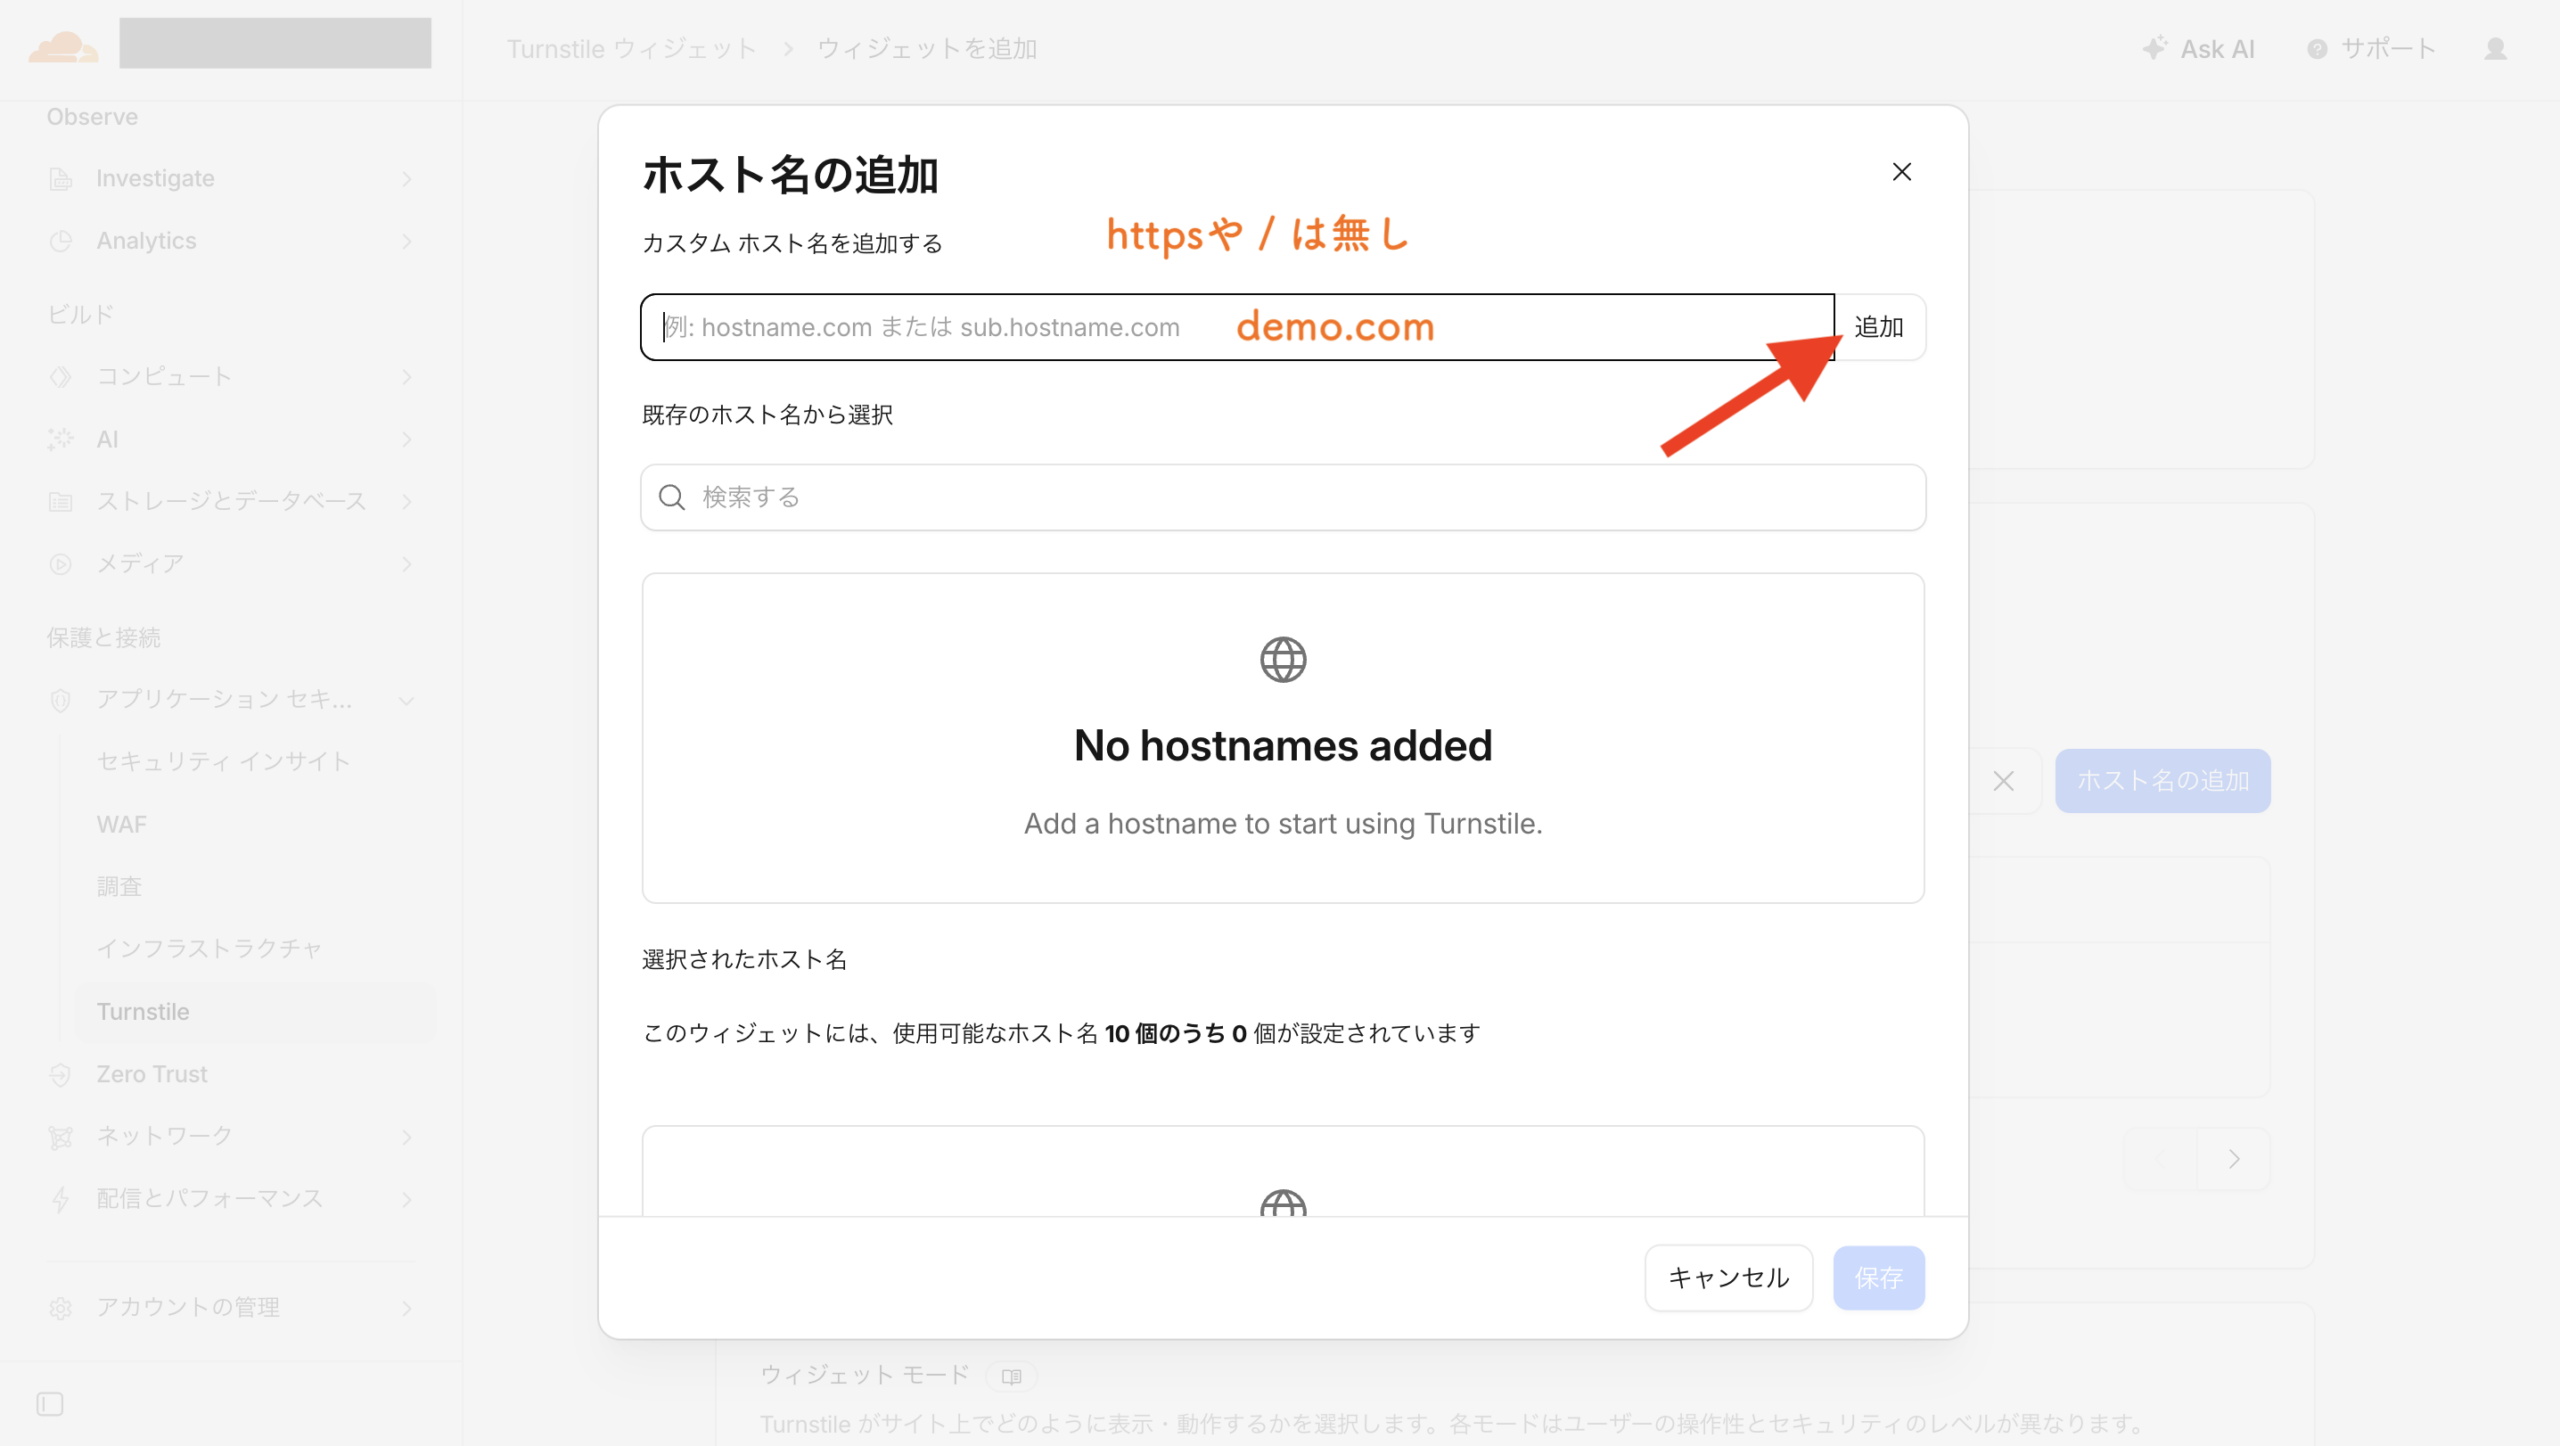Image resolution: width=2560 pixels, height=1446 pixels.
Task: Expand the ストレージとデータベース chevron
Action: (407, 501)
